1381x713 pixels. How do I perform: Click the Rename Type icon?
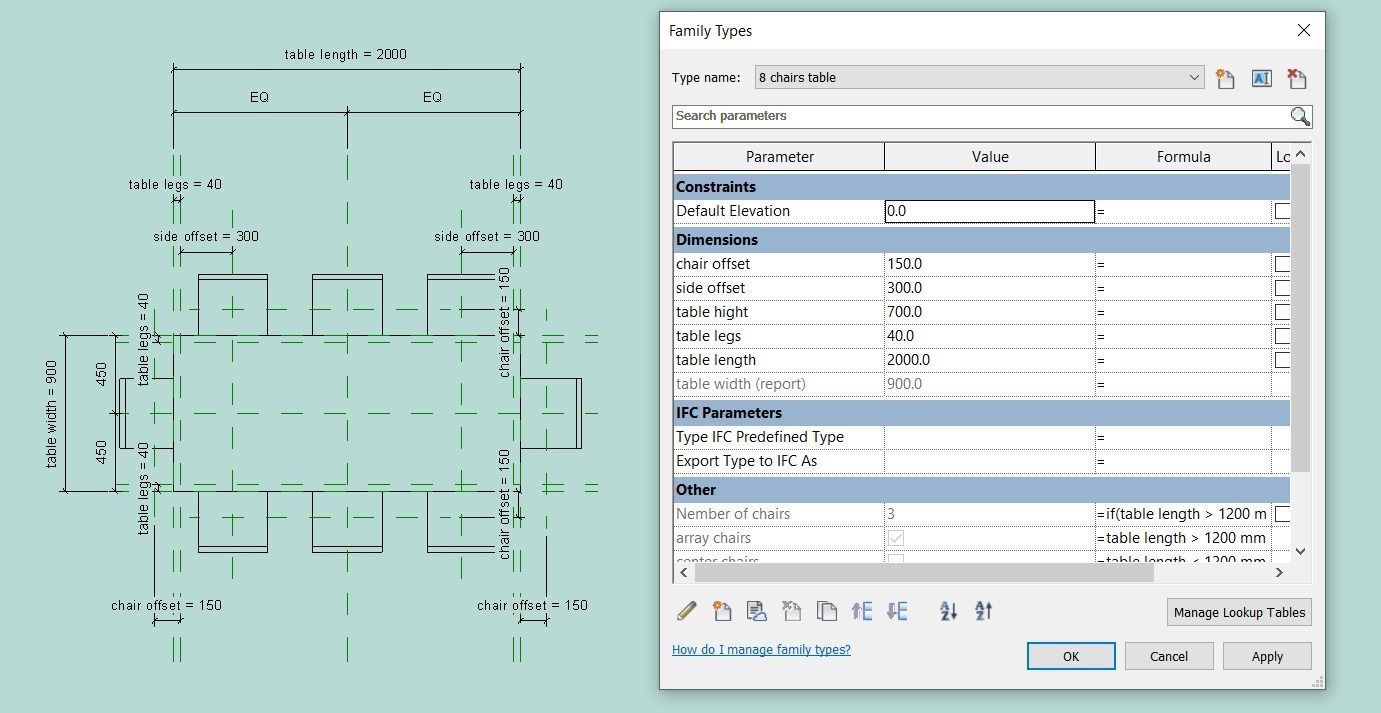[x=1261, y=79]
